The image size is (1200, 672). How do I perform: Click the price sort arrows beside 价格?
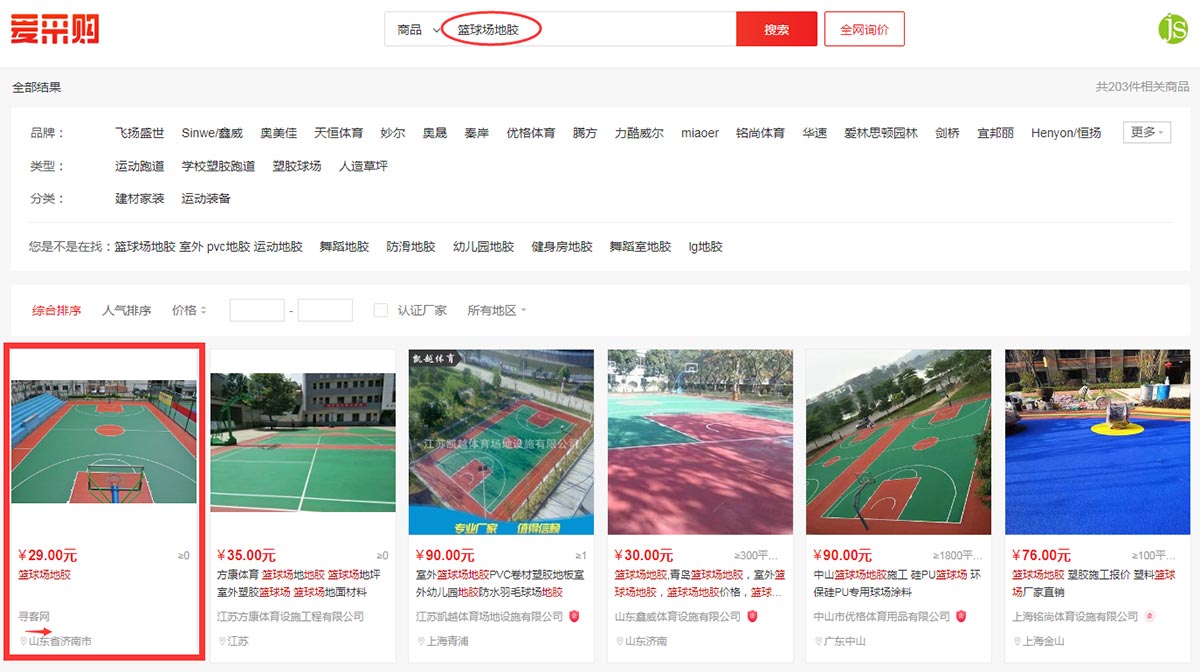203,310
